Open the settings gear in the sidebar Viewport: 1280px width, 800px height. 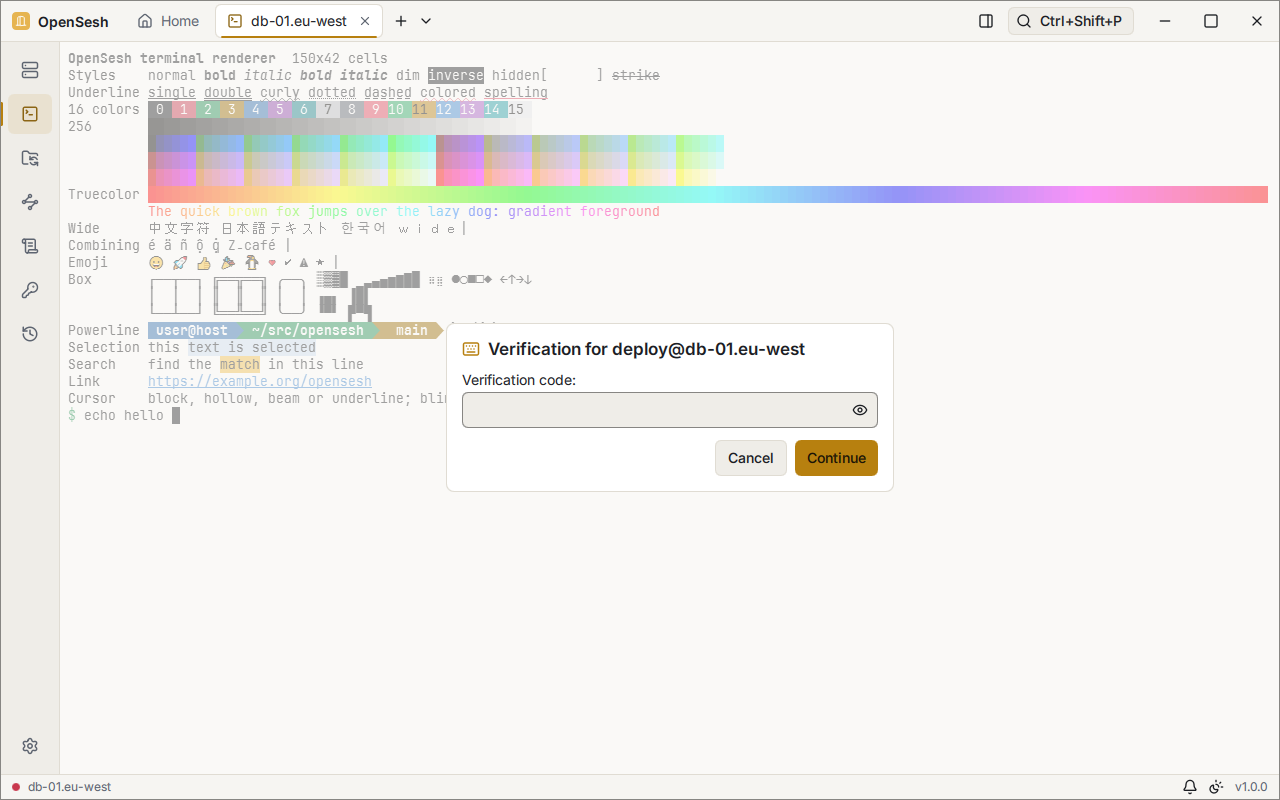pos(30,746)
